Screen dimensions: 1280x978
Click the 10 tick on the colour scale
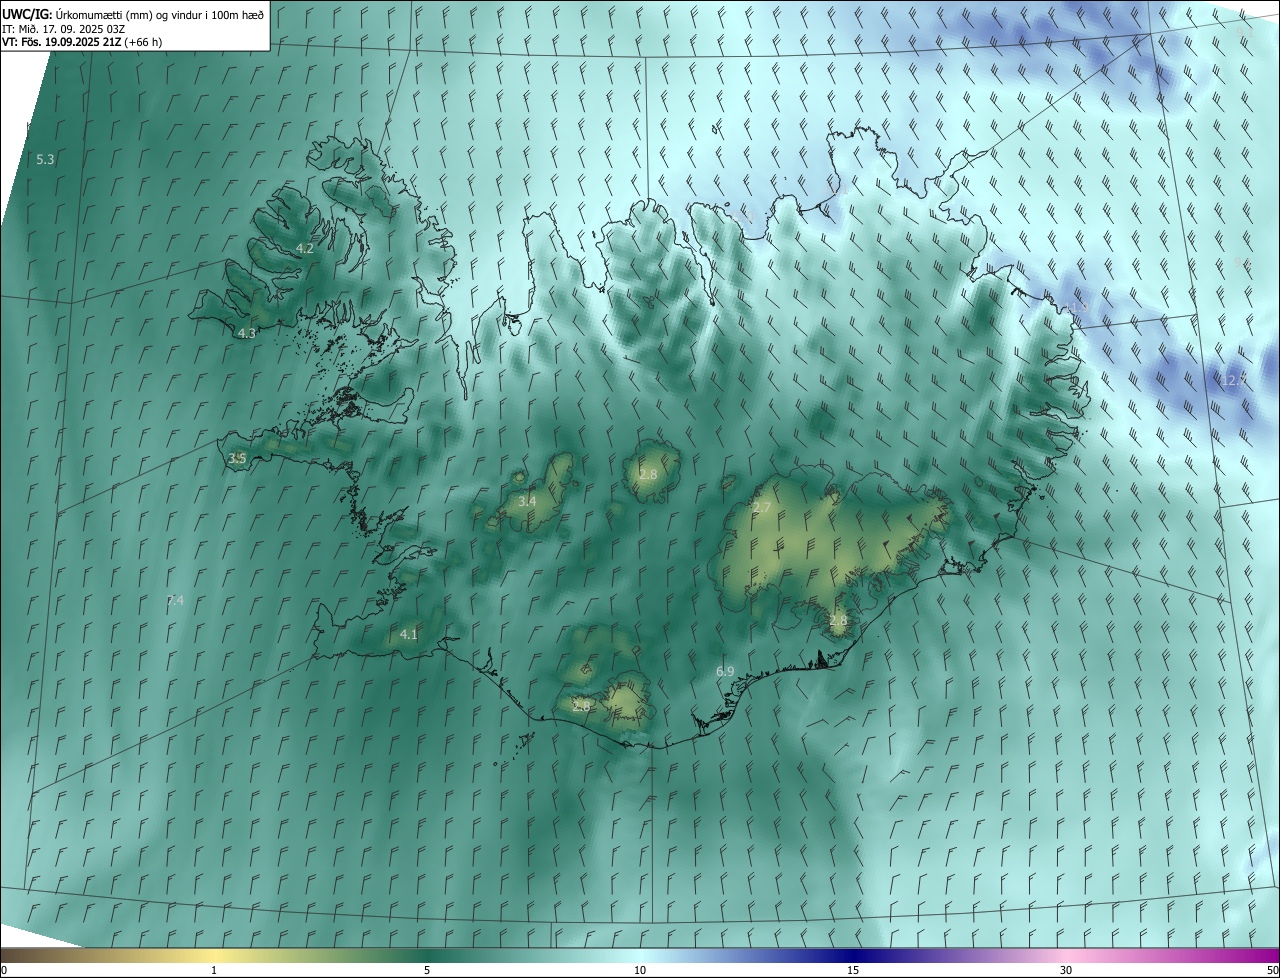tap(640, 970)
